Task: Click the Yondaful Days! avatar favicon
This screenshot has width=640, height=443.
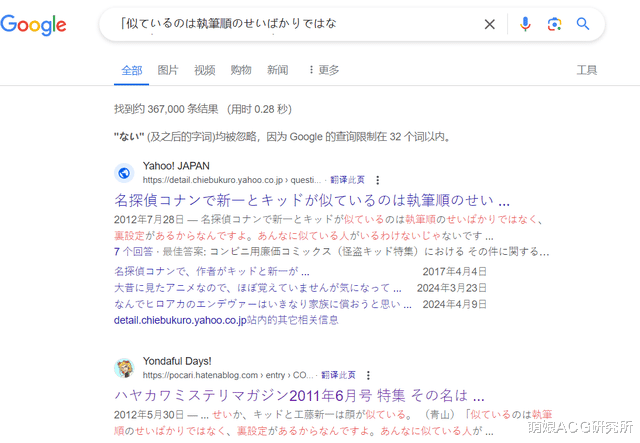Action: coord(124,368)
